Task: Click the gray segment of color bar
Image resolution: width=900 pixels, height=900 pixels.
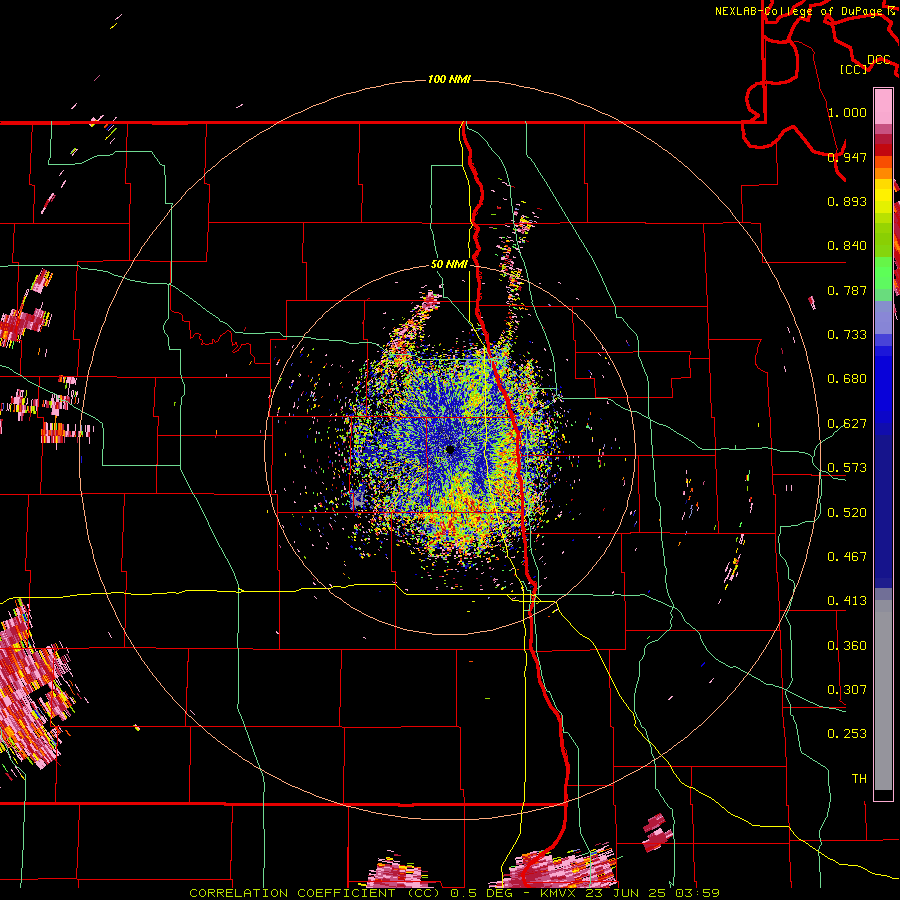Action: tap(883, 695)
